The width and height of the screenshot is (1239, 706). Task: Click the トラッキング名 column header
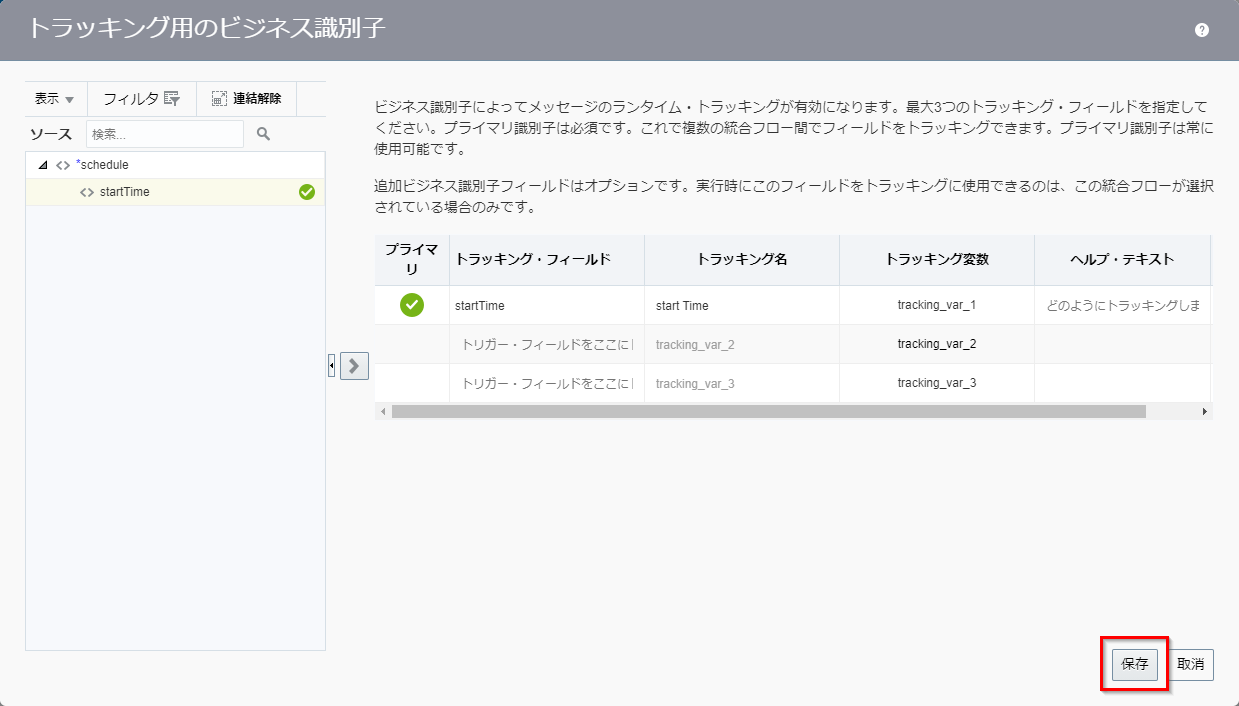(x=741, y=259)
